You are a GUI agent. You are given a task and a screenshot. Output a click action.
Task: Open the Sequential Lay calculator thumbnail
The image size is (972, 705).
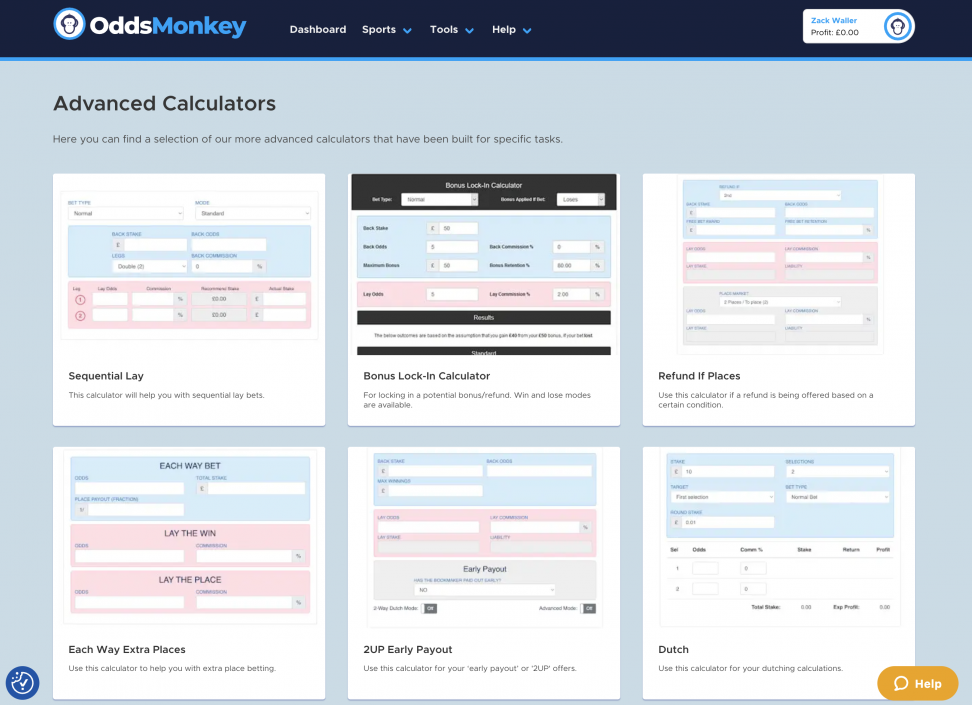(189, 265)
